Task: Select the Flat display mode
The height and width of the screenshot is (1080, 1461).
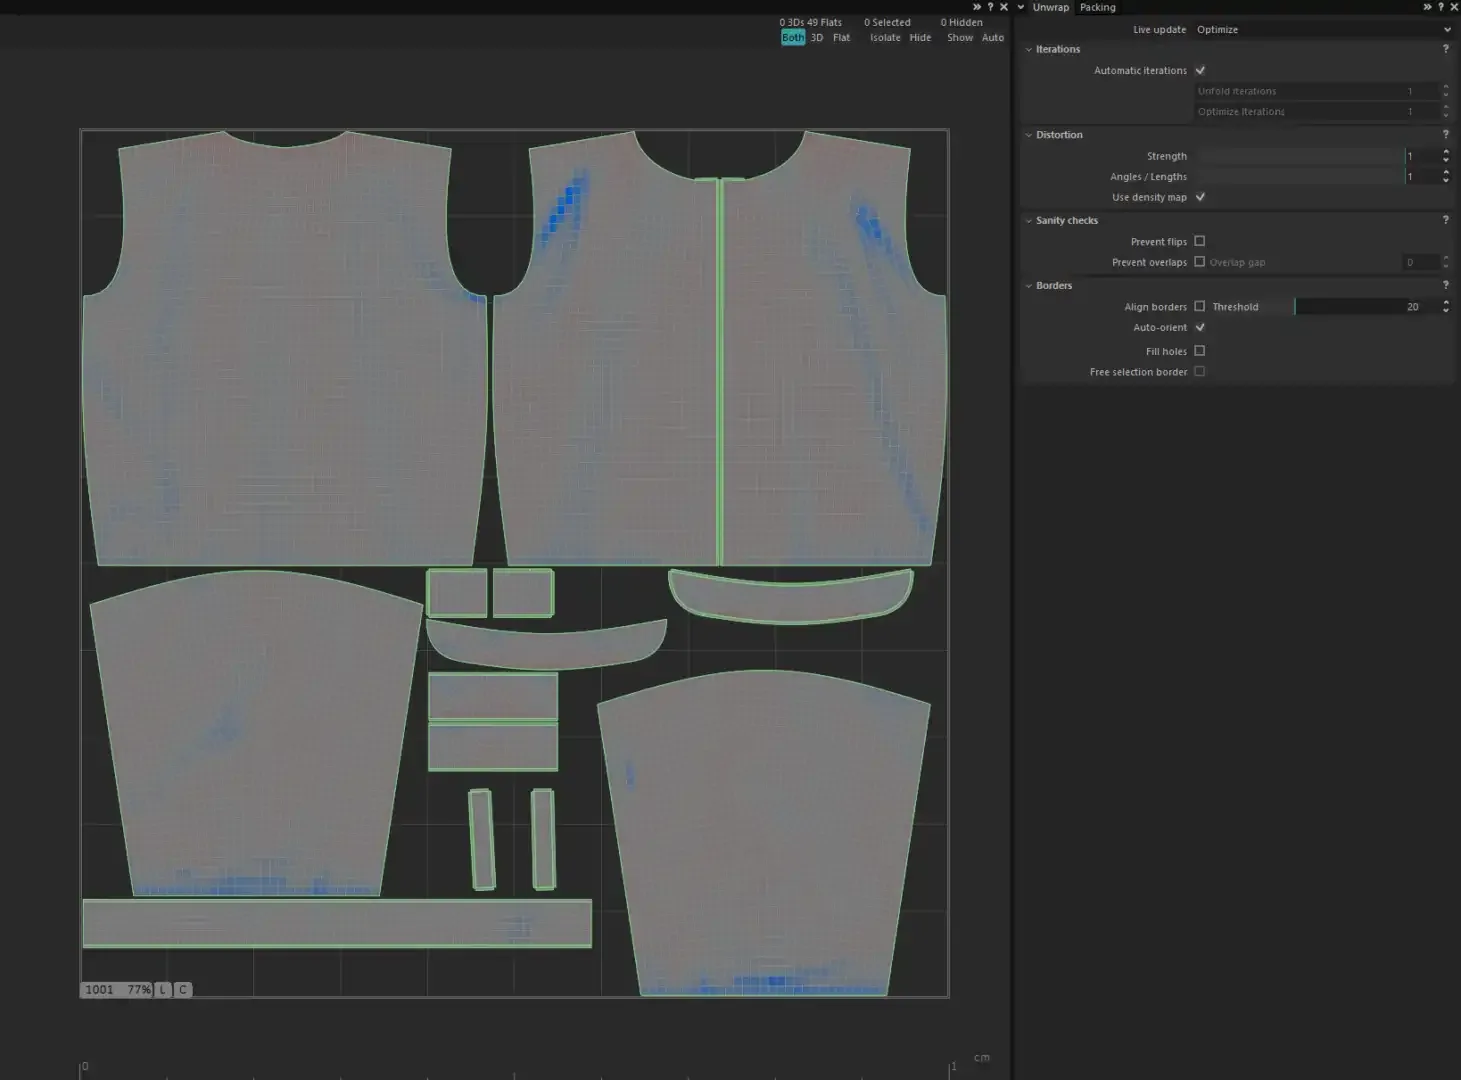Action: point(842,38)
